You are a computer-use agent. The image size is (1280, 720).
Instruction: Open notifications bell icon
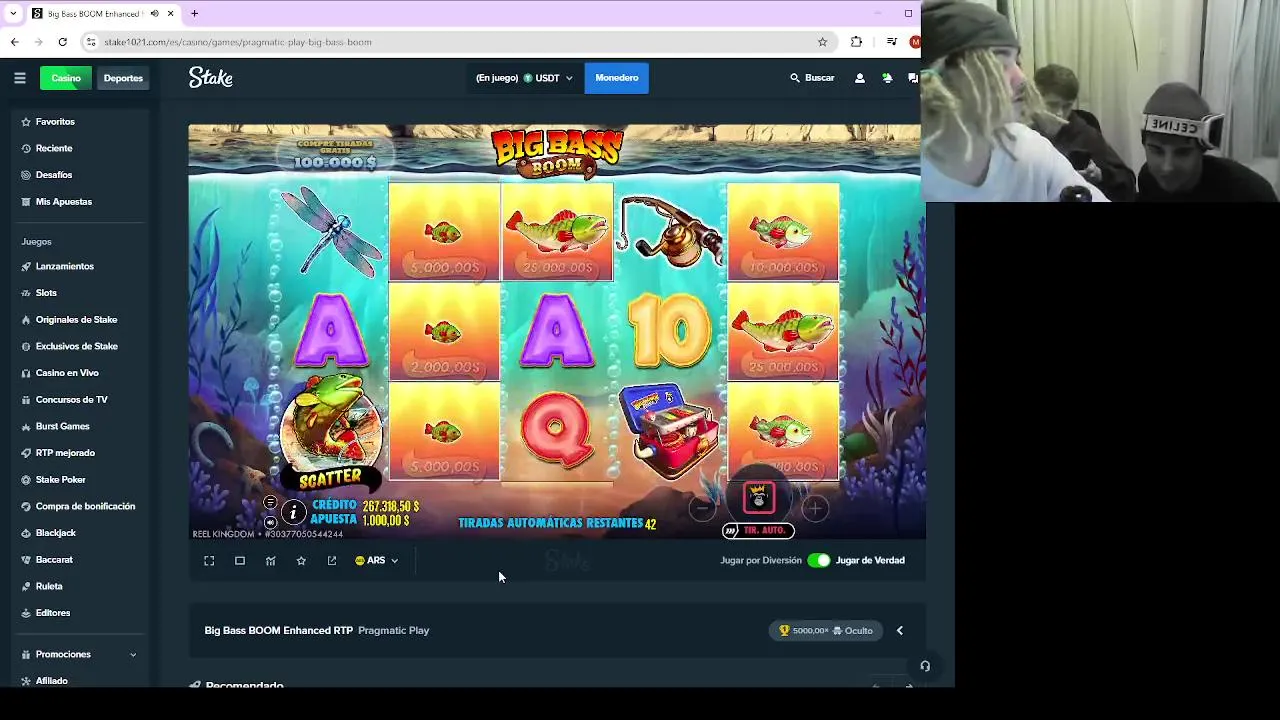point(887,78)
